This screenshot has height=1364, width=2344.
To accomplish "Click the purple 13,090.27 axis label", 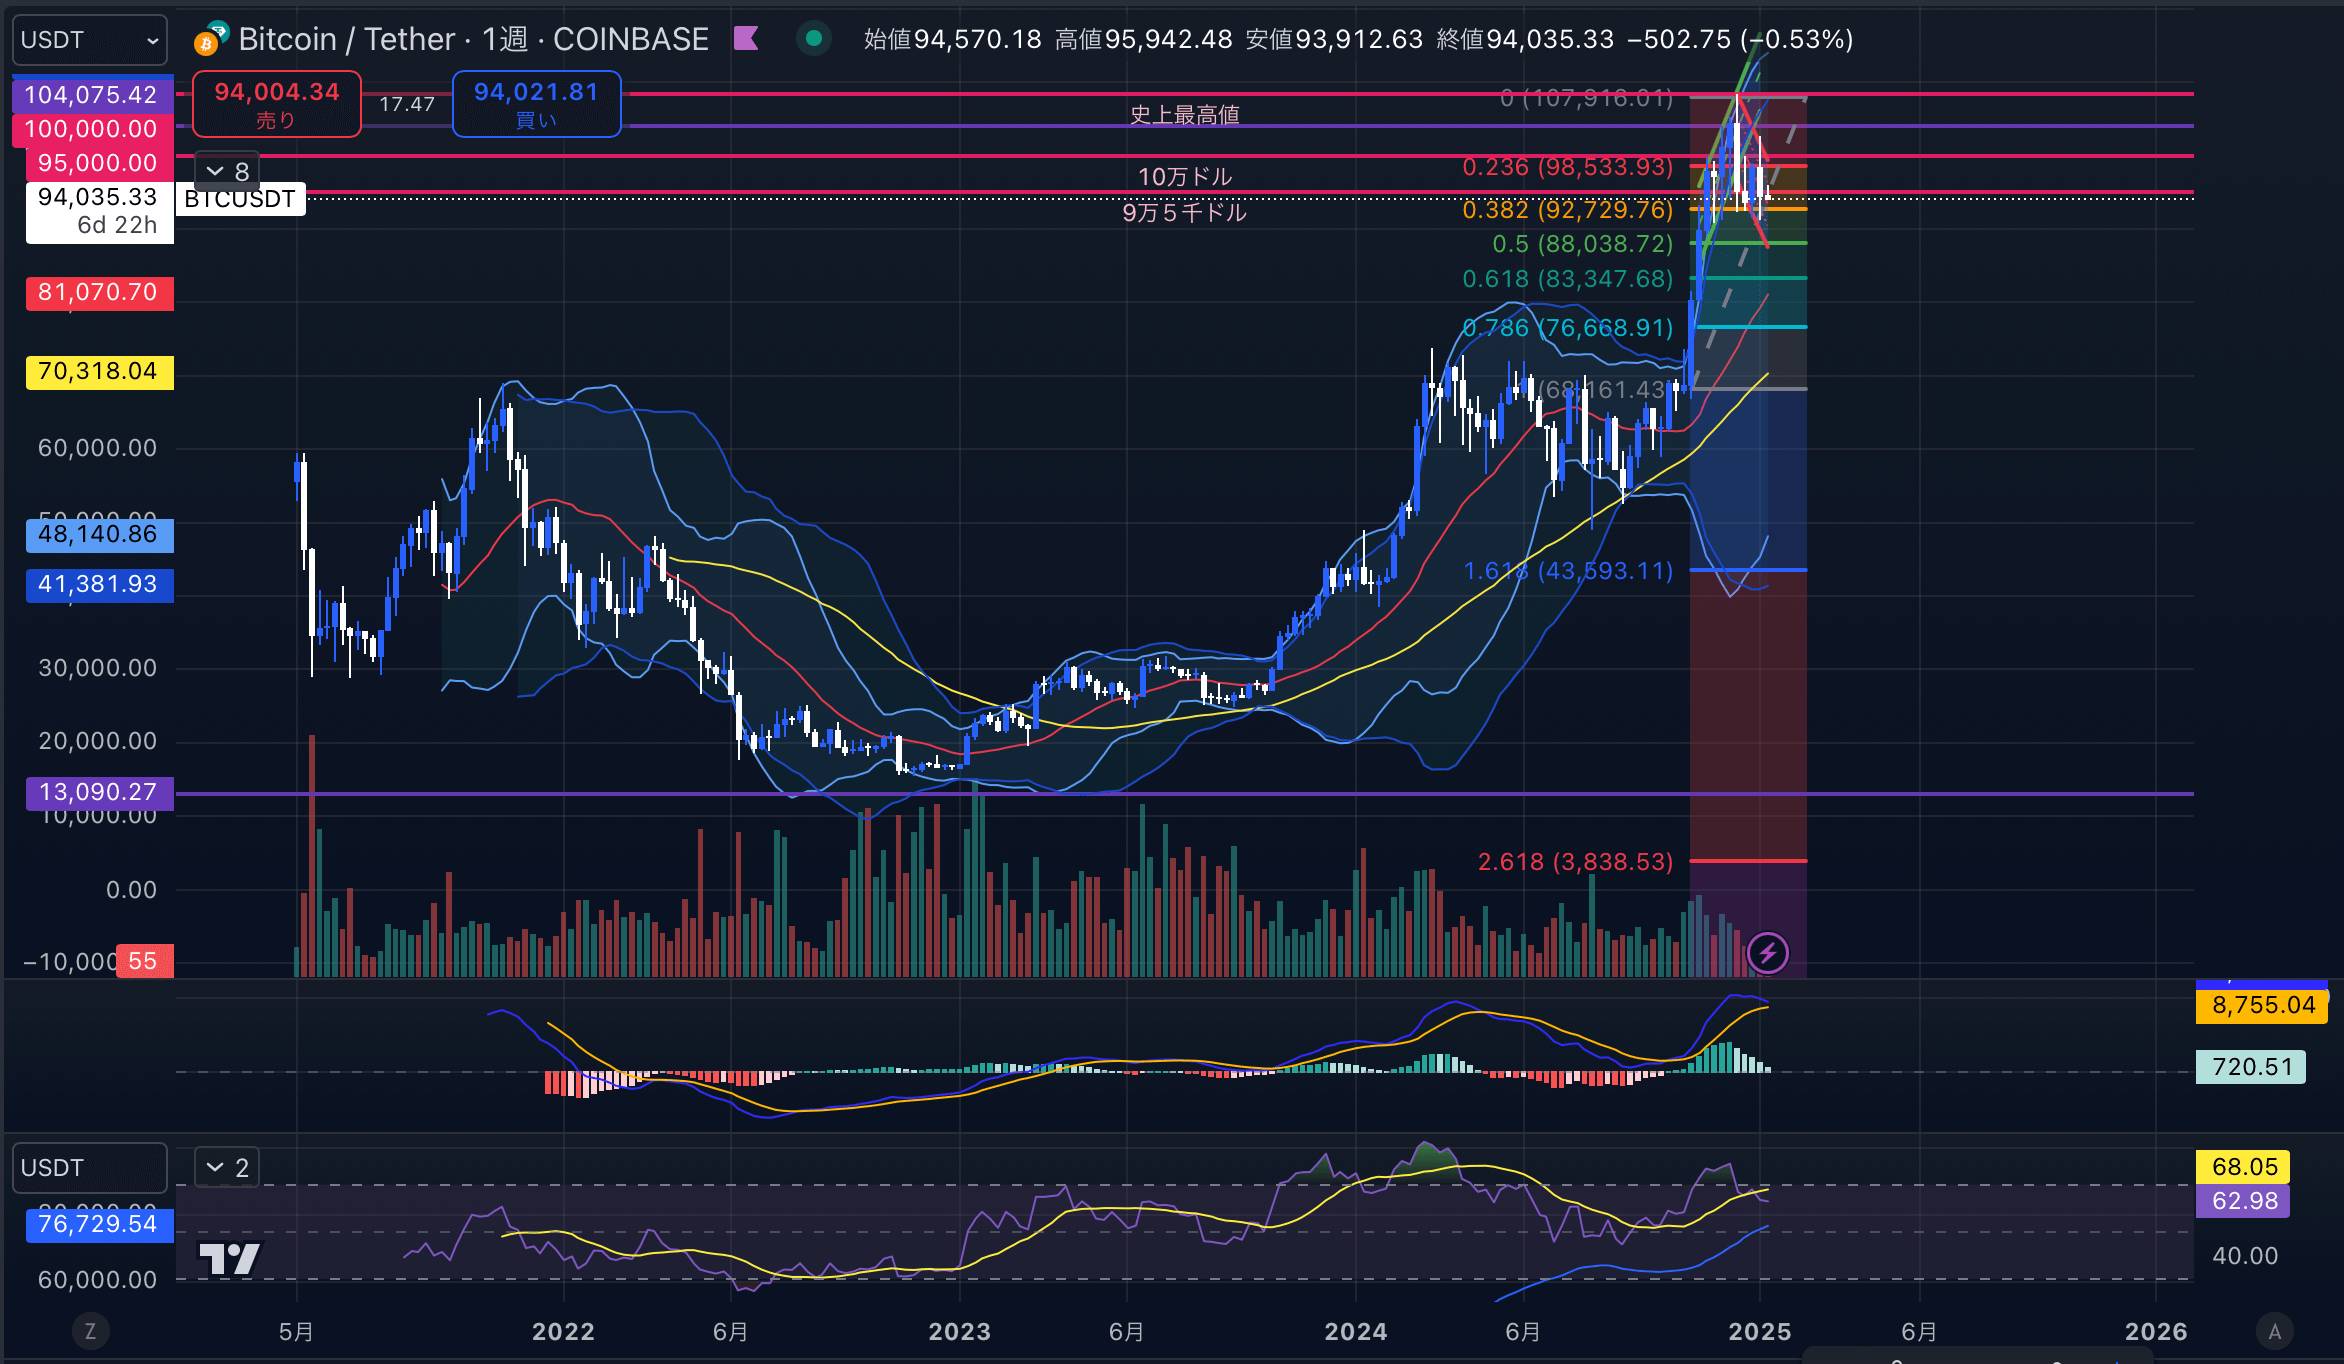I will point(99,793).
